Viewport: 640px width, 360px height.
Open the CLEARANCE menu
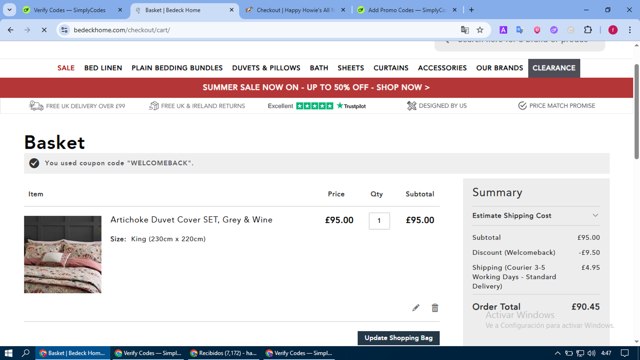[x=554, y=68]
